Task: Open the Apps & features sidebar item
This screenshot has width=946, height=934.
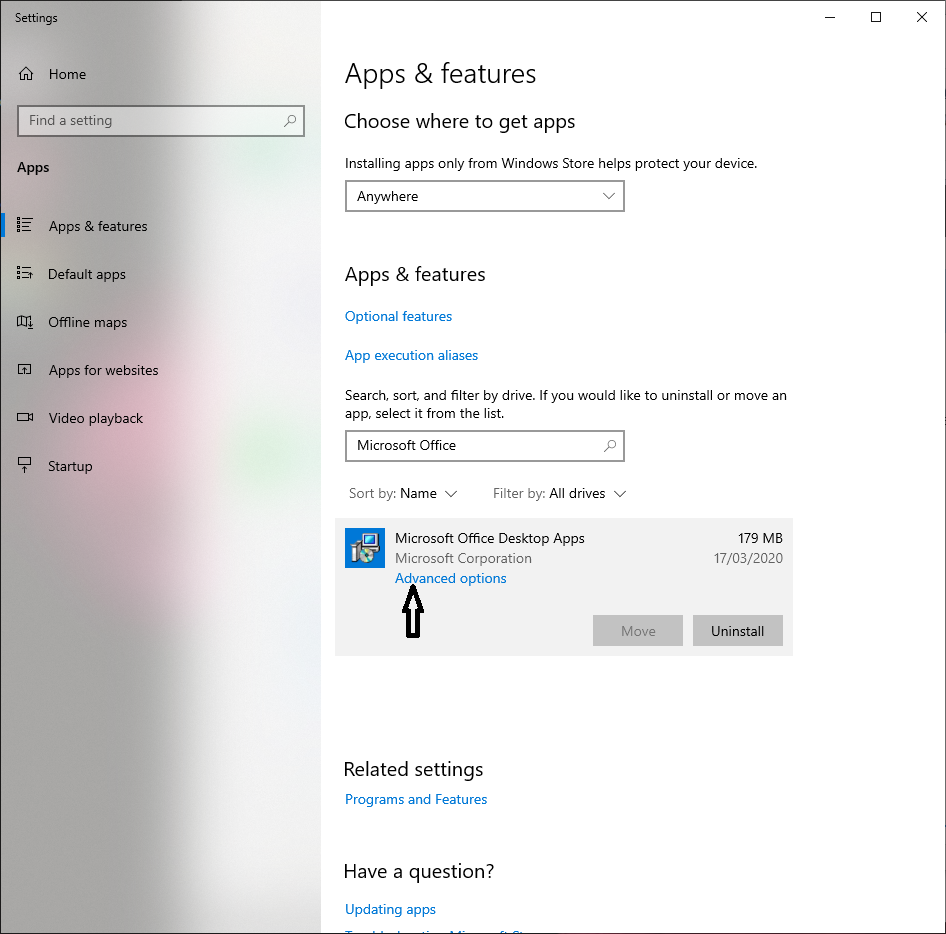Action: point(160,226)
